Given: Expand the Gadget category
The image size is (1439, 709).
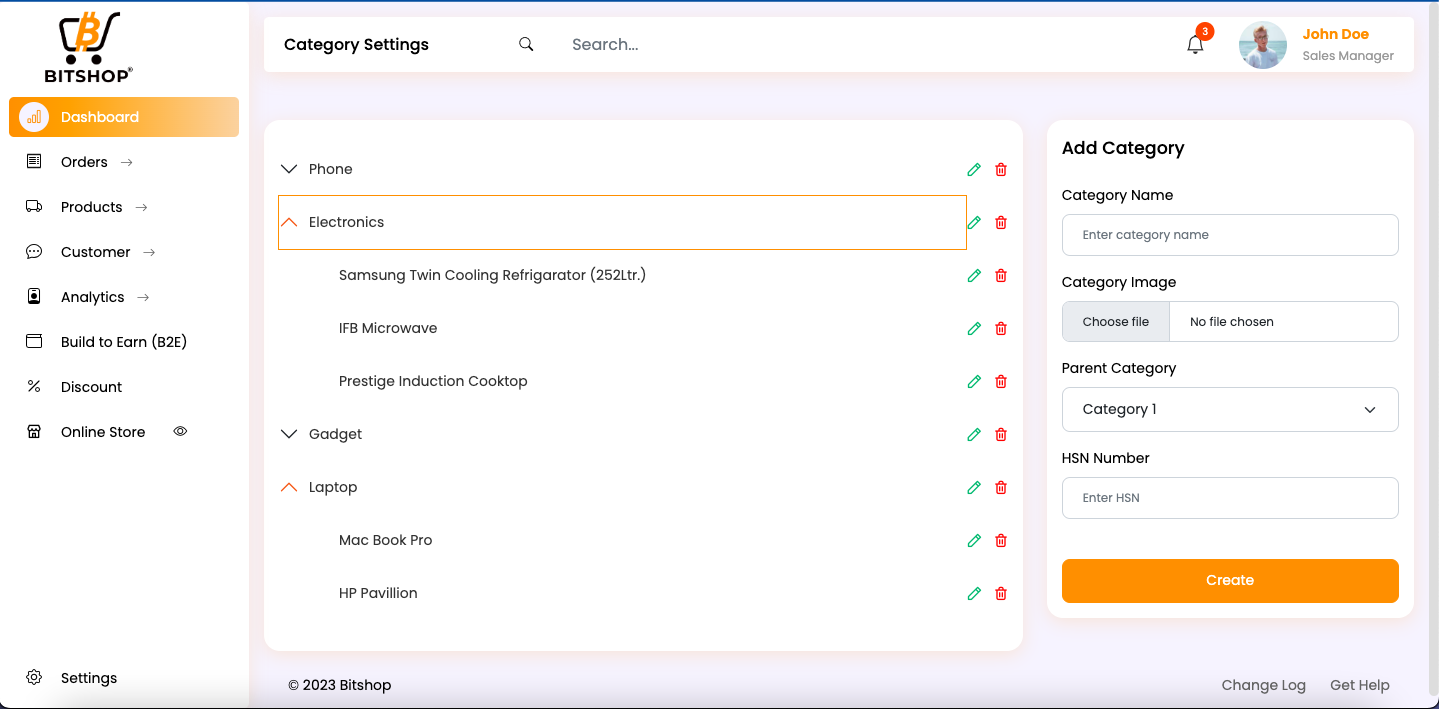Looking at the screenshot, I should (x=289, y=435).
